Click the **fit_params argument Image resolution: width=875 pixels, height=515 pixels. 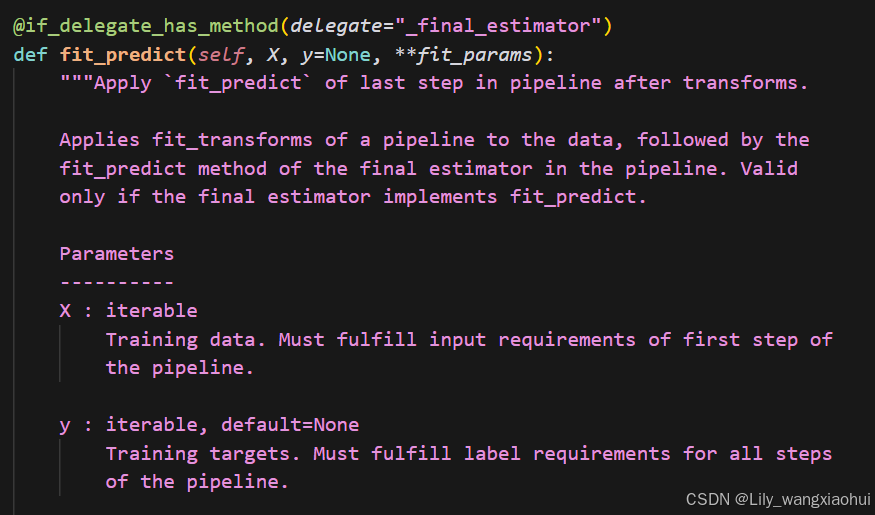tap(463, 55)
